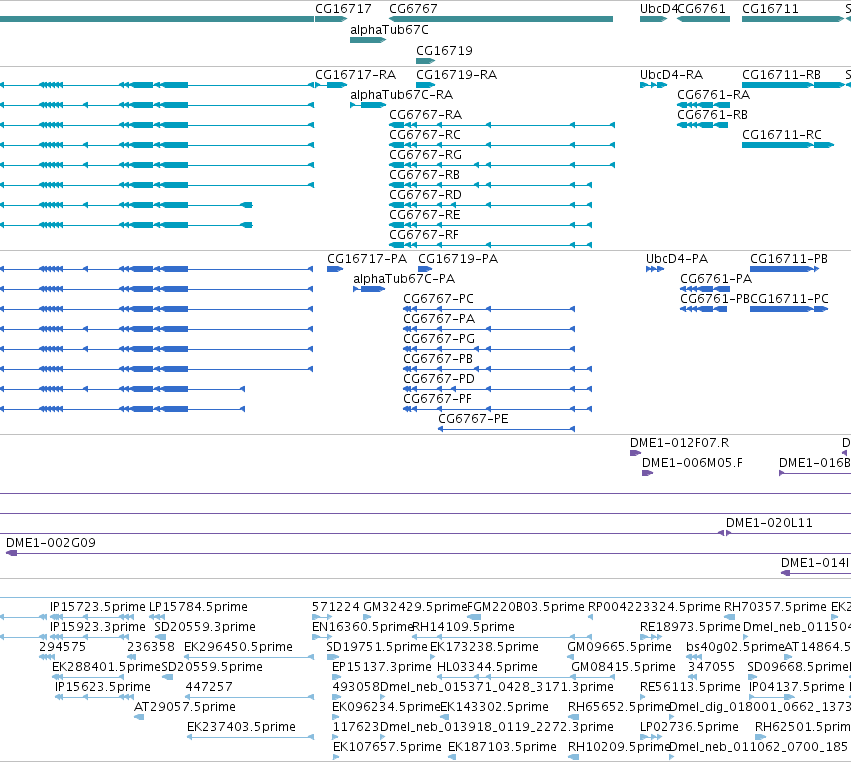Select the CG16719-PA protein label

click(x=458, y=258)
